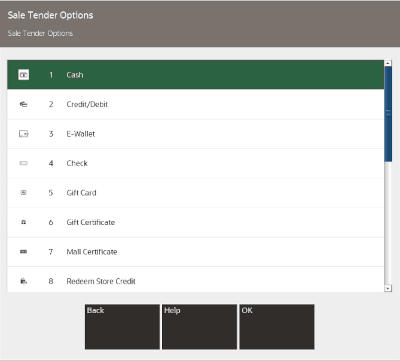Click the Cash tender icon
Screen dimensions: 400x361
pyautogui.click(x=23, y=75)
